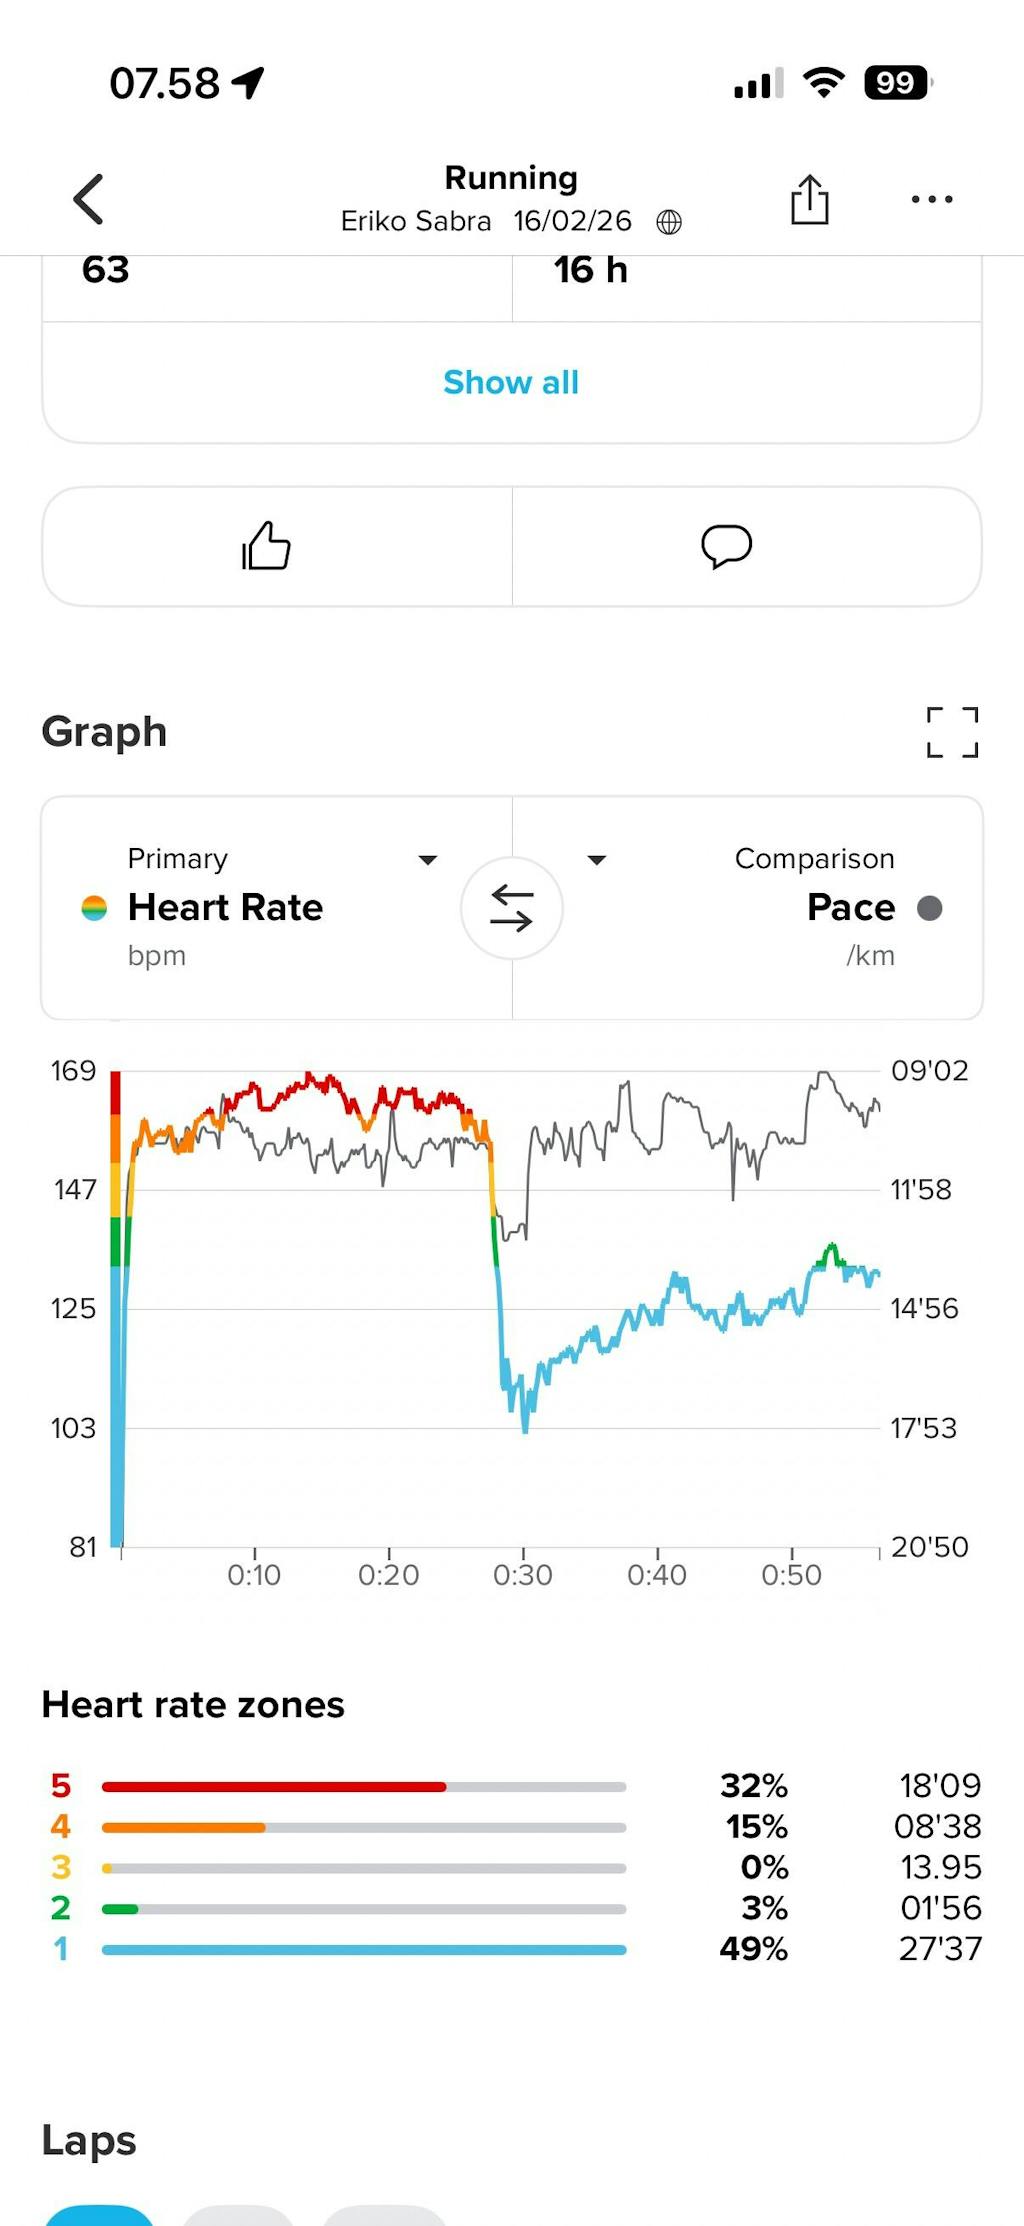Tap the Show all link
The image size is (1024, 2226).
coord(511,382)
